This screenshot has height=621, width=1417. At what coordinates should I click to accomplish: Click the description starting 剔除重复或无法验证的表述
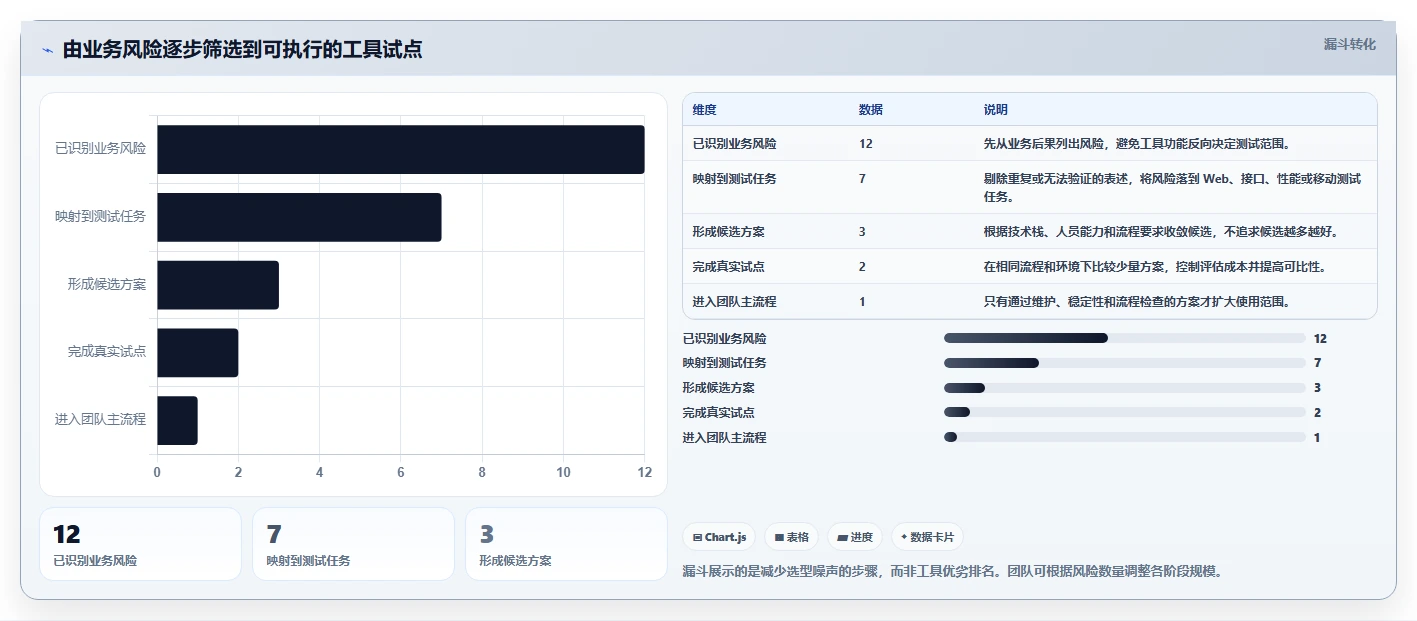[x=1173, y=187]
